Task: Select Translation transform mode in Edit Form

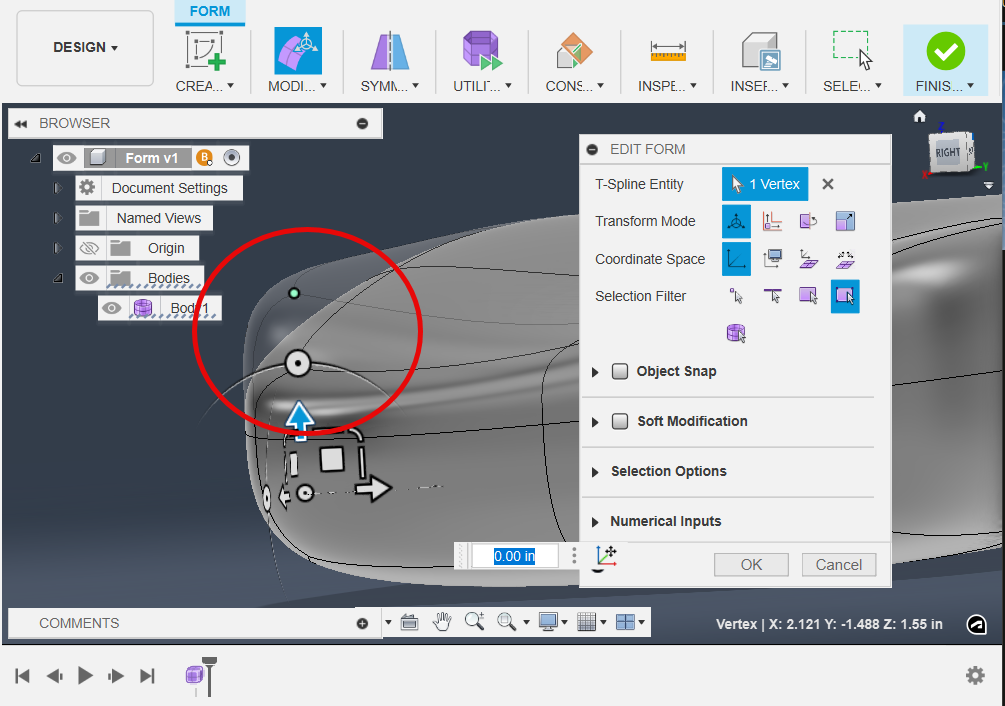Action: (771, 221)
